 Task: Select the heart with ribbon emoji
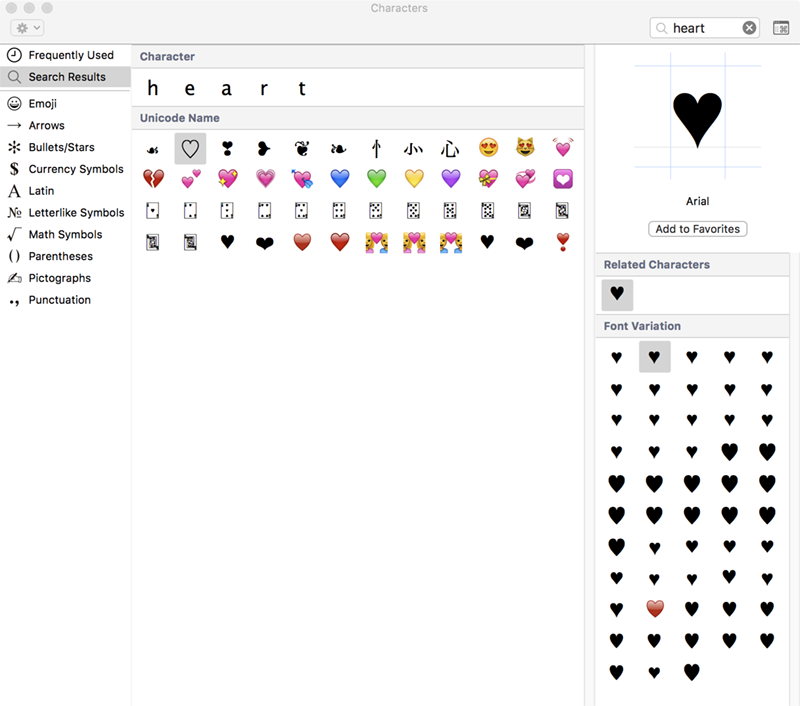coord(488,179)
